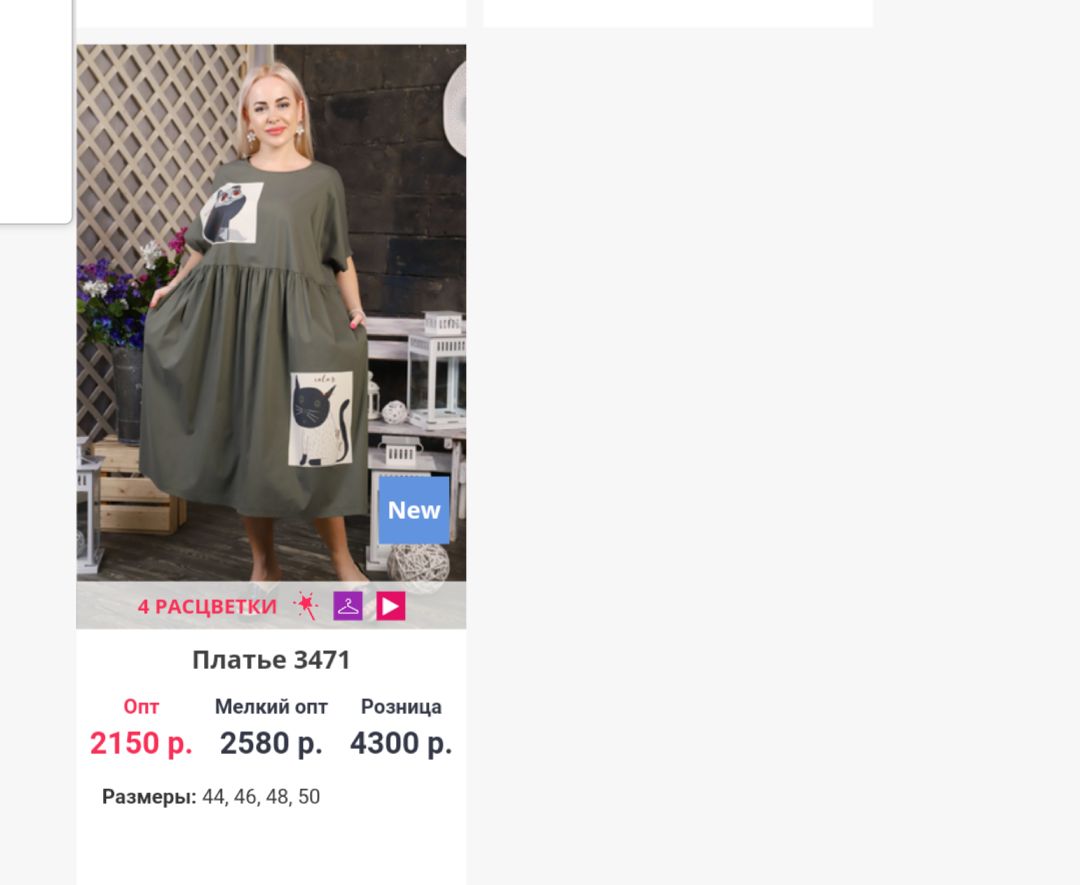Click the blue New badge
The height and width of the screenshot is (885, 1080).
(x=414, y=510)
